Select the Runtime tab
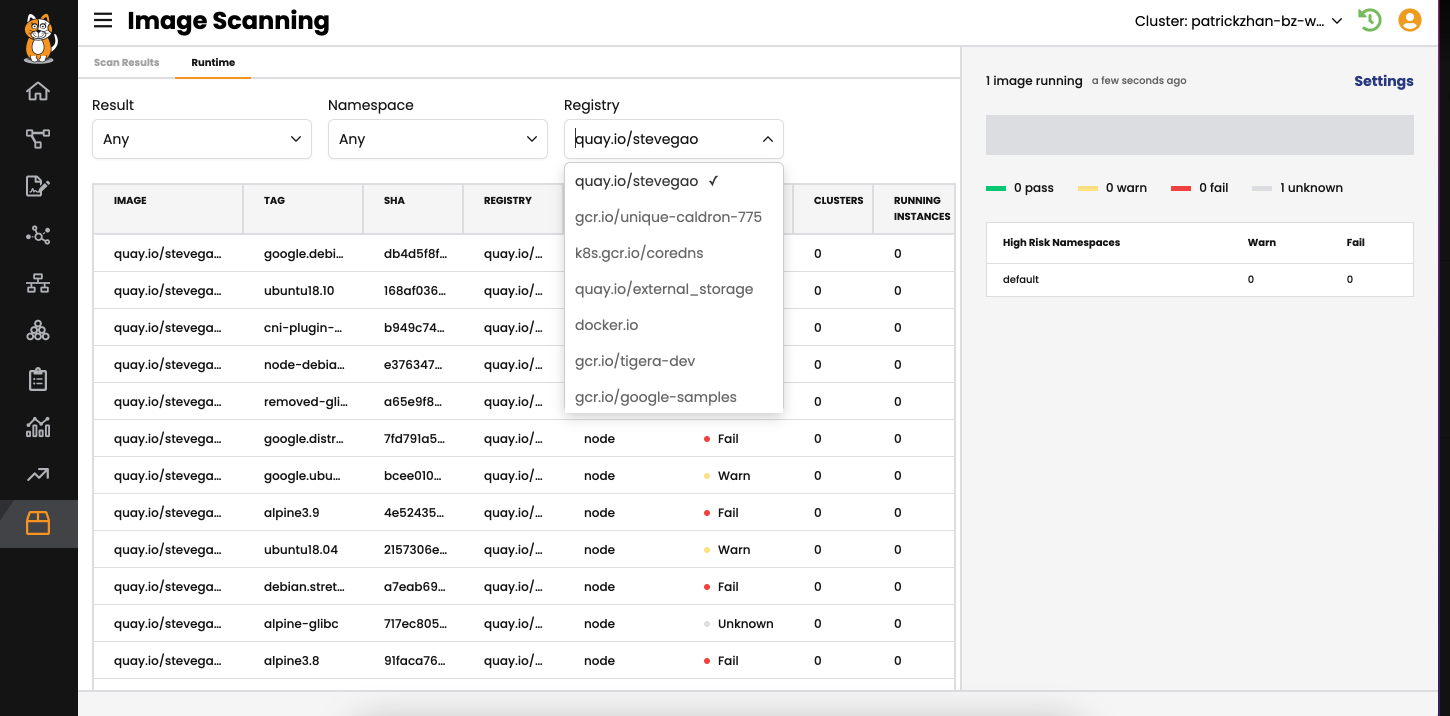1450x716 pixels. (213, 62)
